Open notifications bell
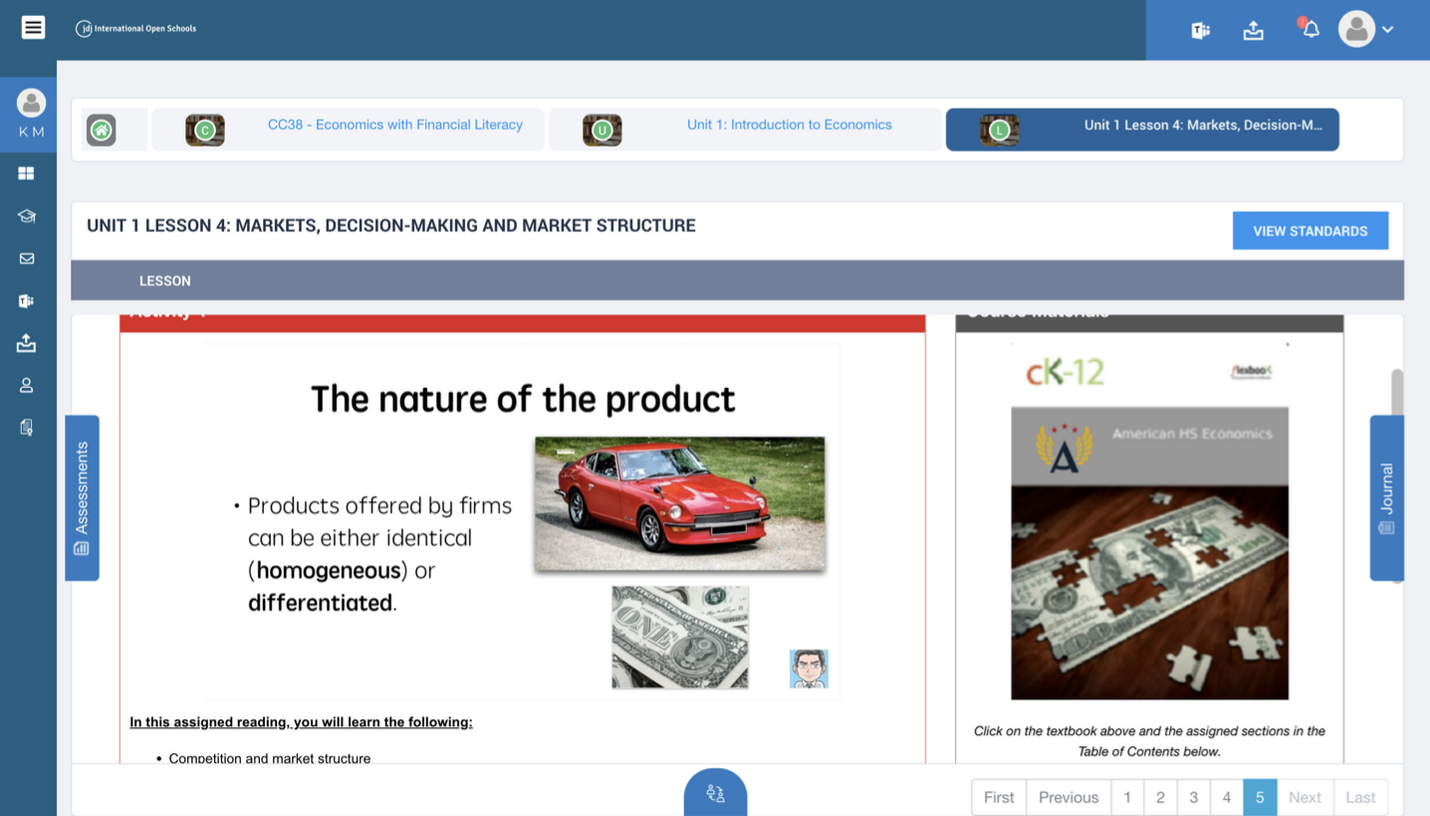Image resolution: width=1430 pixels, height=816 pixels. coord(1310,29)
